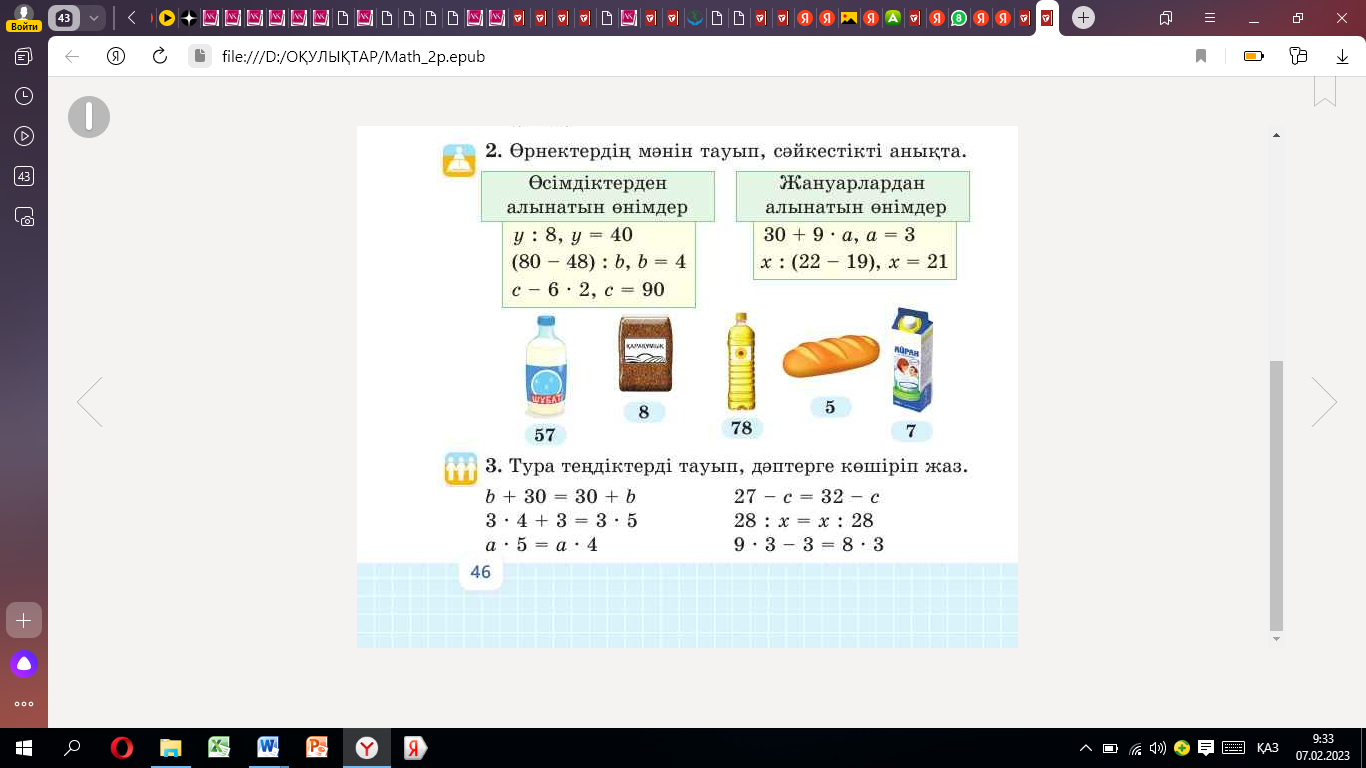This screenshot has width=1366, height=768.
Task: Click the scrollbar down arrow
Action: coord(1276,638)
